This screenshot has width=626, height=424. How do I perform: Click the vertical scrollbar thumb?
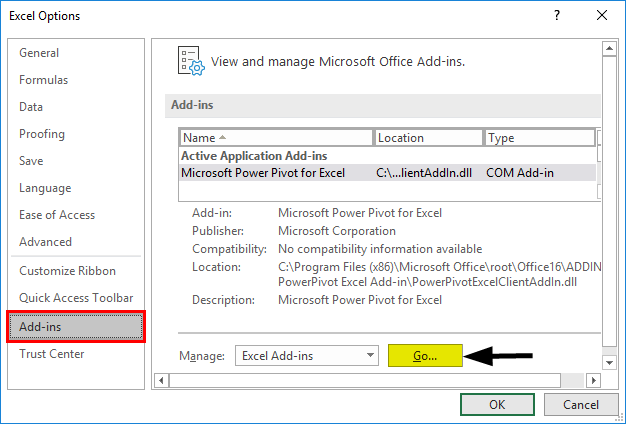click(609, 202)
